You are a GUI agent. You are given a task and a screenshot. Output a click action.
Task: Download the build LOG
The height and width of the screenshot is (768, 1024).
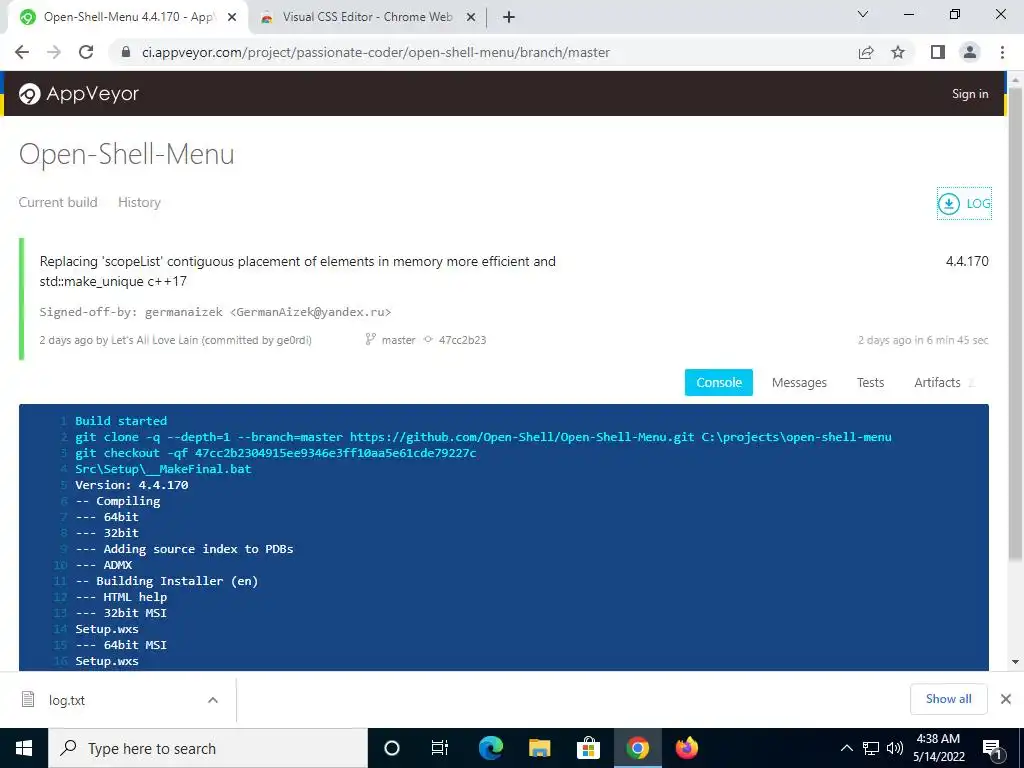[x=964, y=204]
